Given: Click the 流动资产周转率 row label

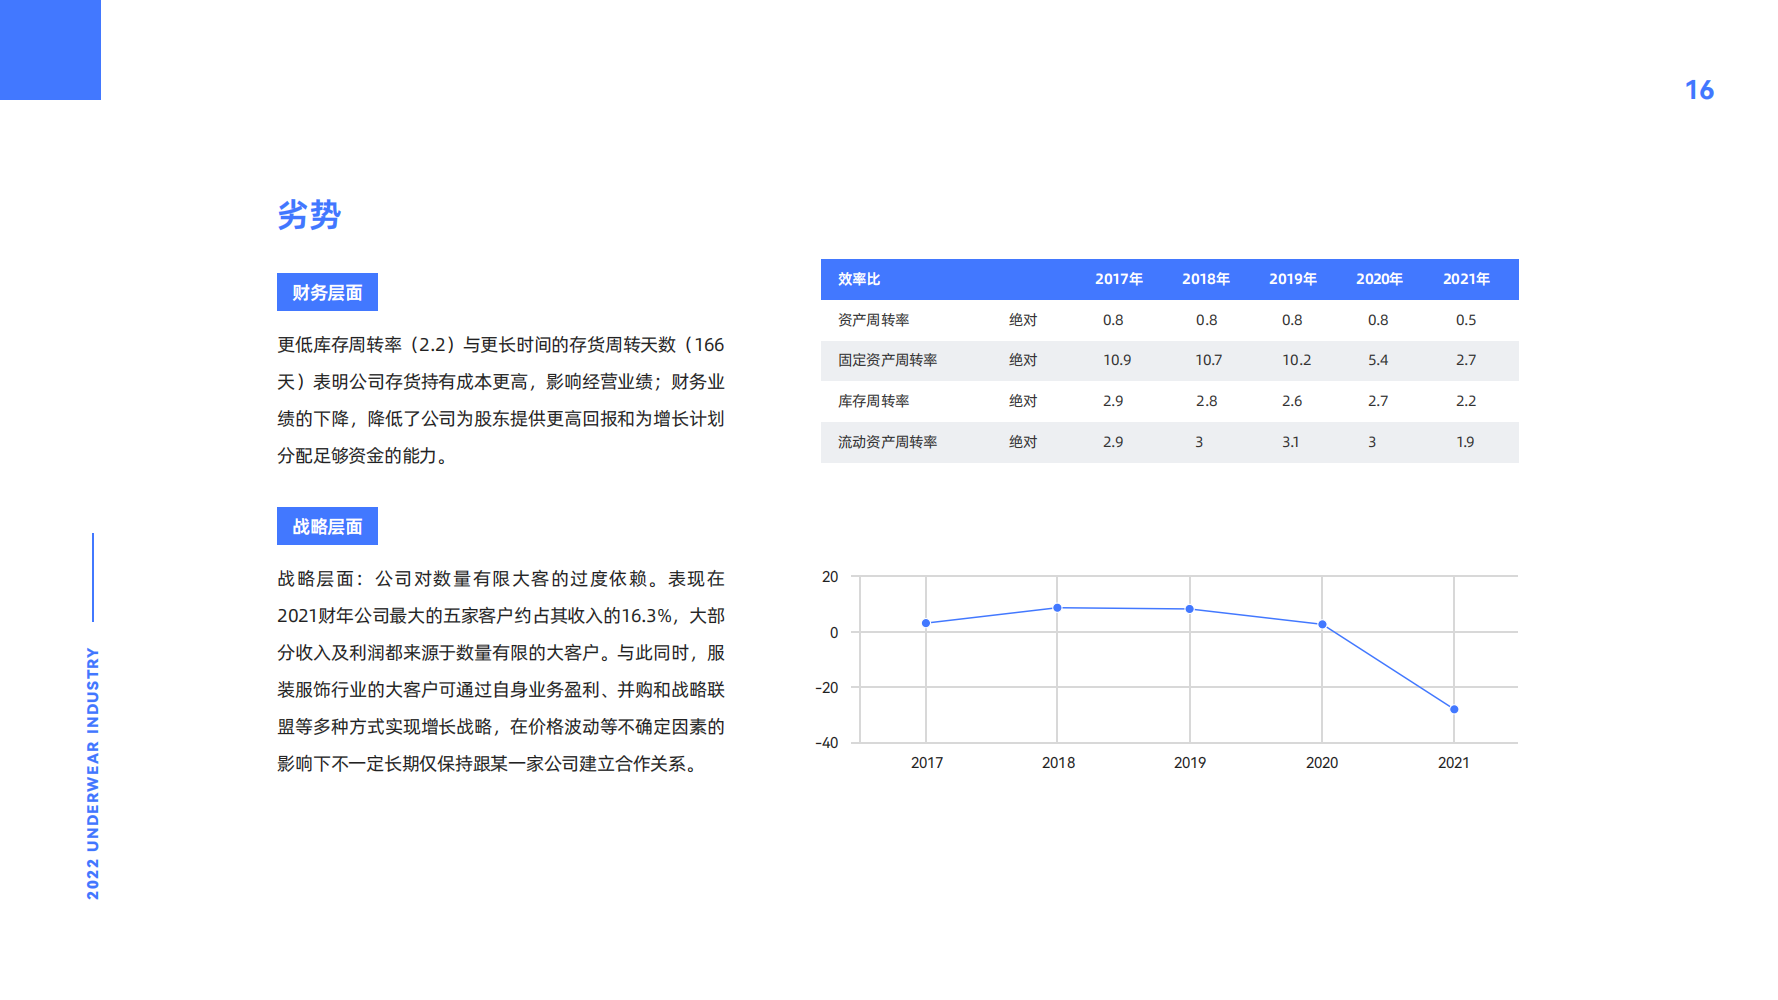Looking at the screenshot, I should [887, 442].
